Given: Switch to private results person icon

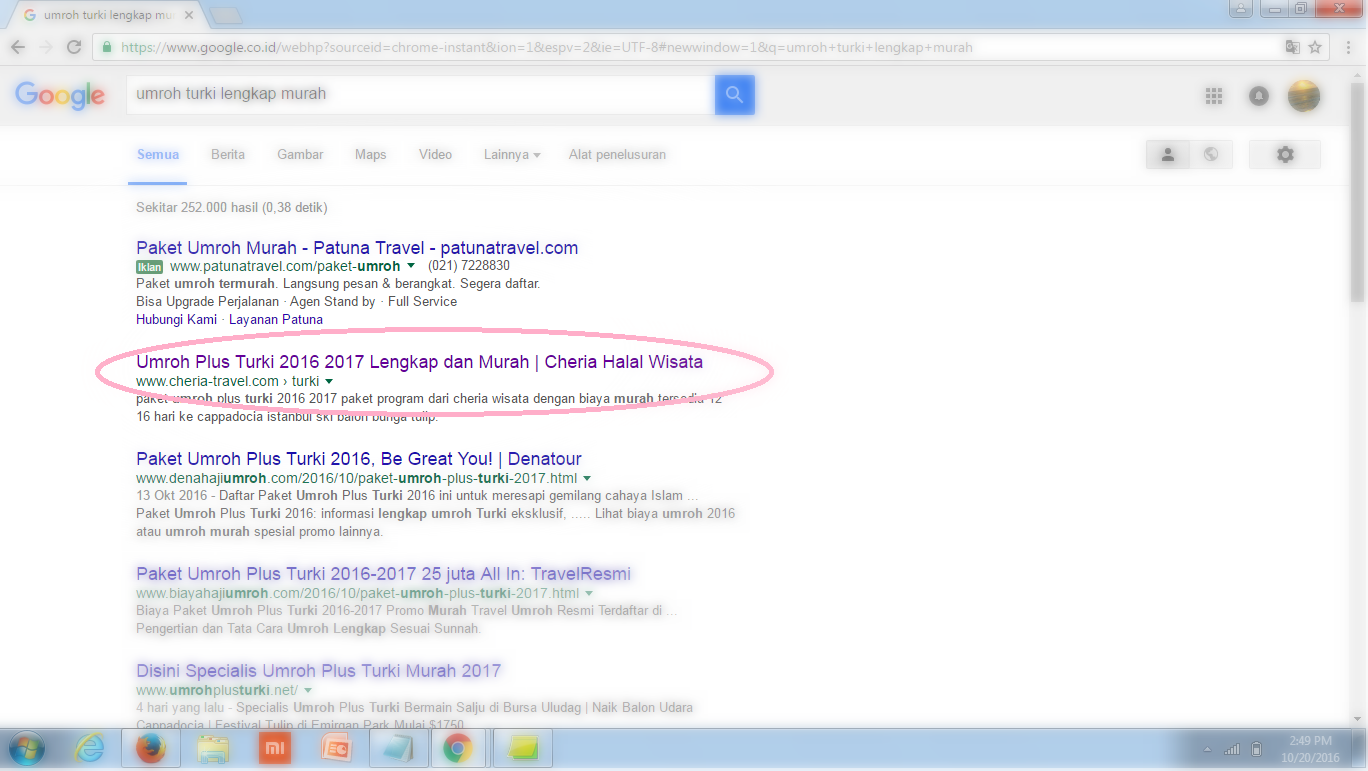Looking at the screenshot, I should (x=1167, y=155).
